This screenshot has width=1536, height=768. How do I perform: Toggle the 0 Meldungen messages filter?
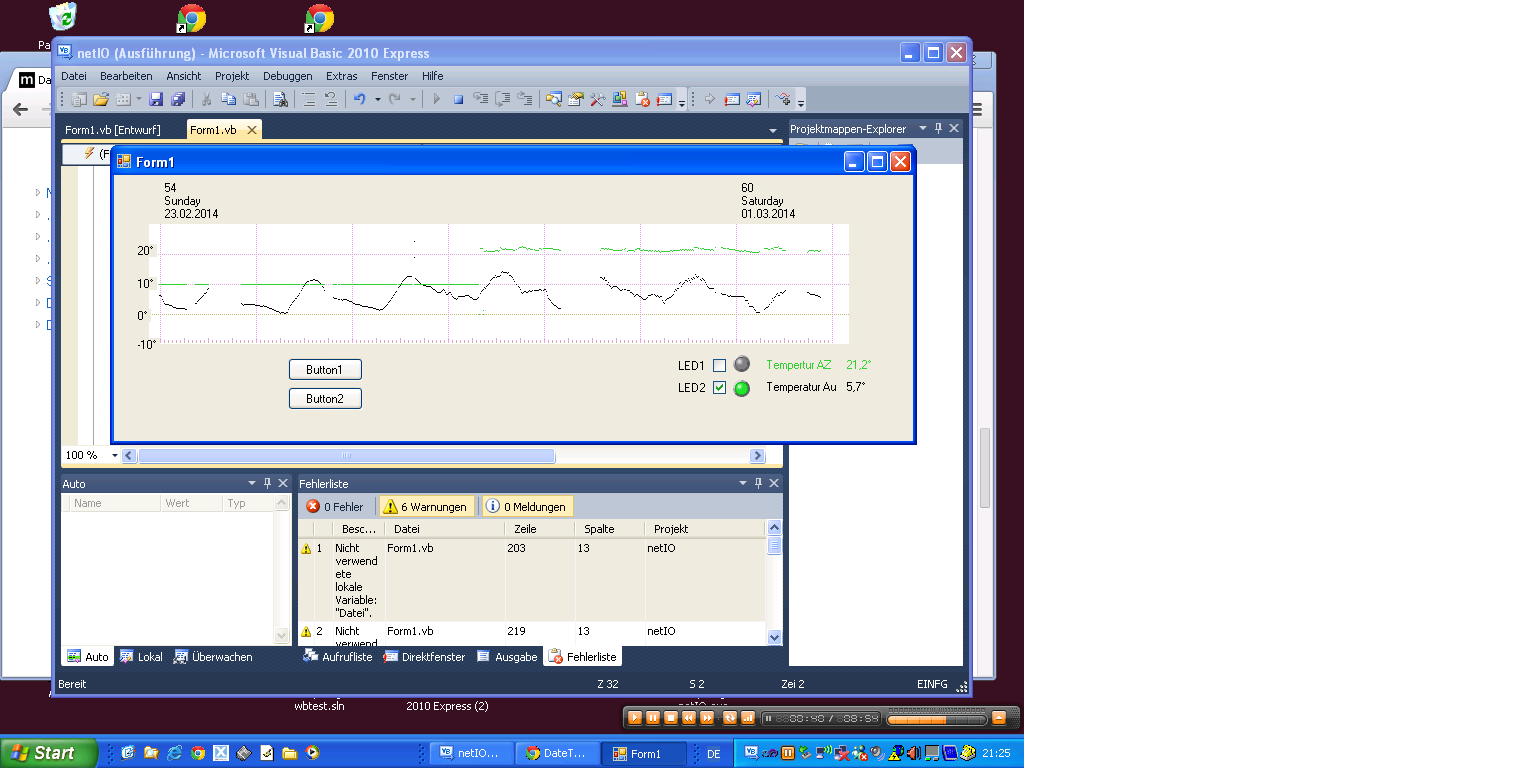[x=527, y=507]
